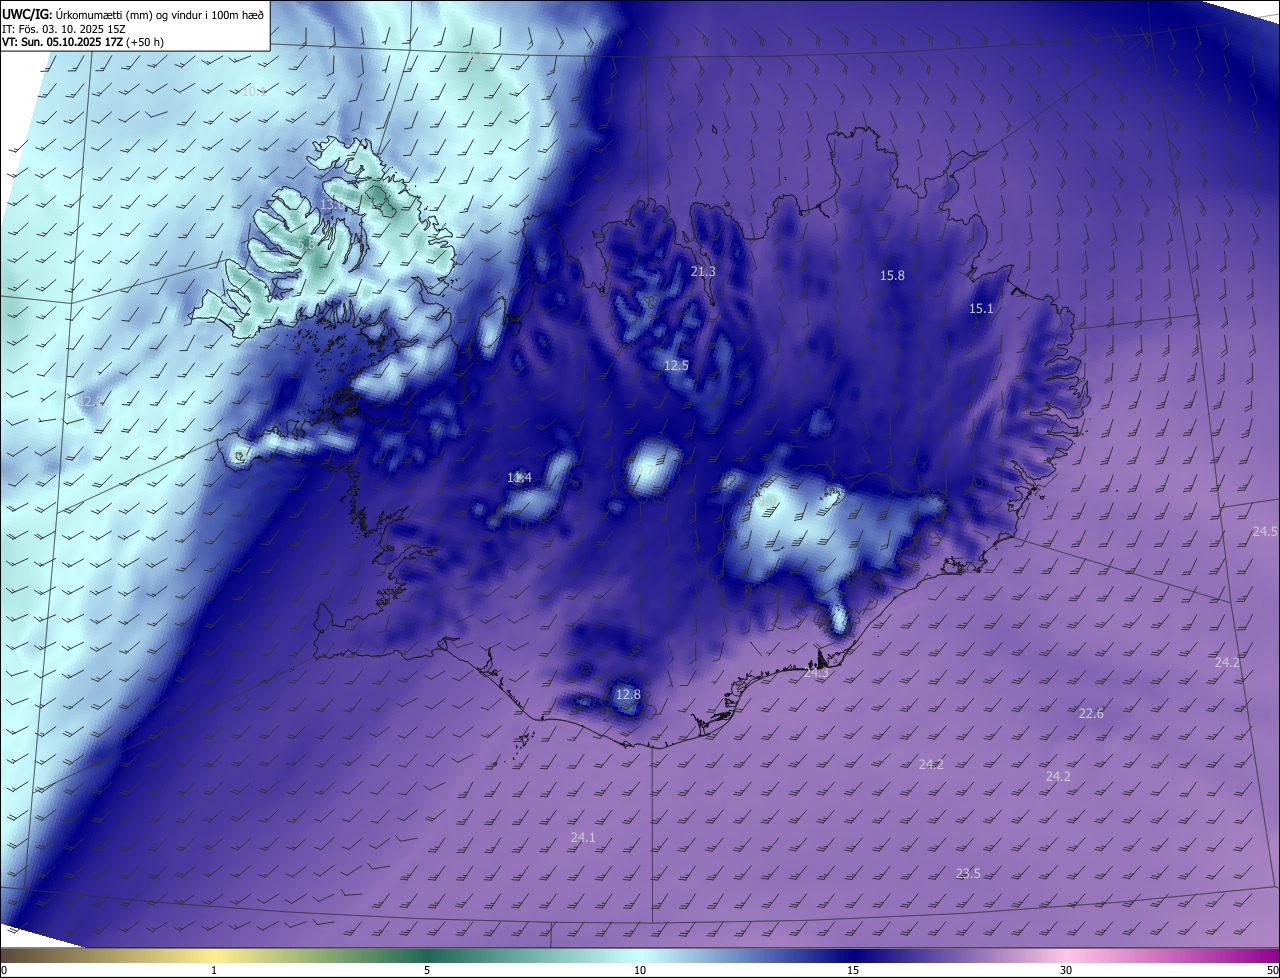
Task: Click the '5' tick on the color scale
Action: [x=427, y=970]
